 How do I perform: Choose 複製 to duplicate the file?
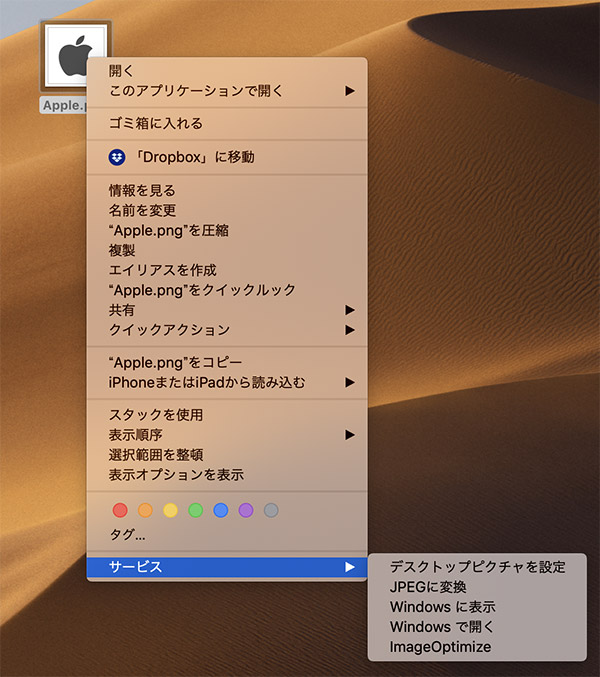227,250
